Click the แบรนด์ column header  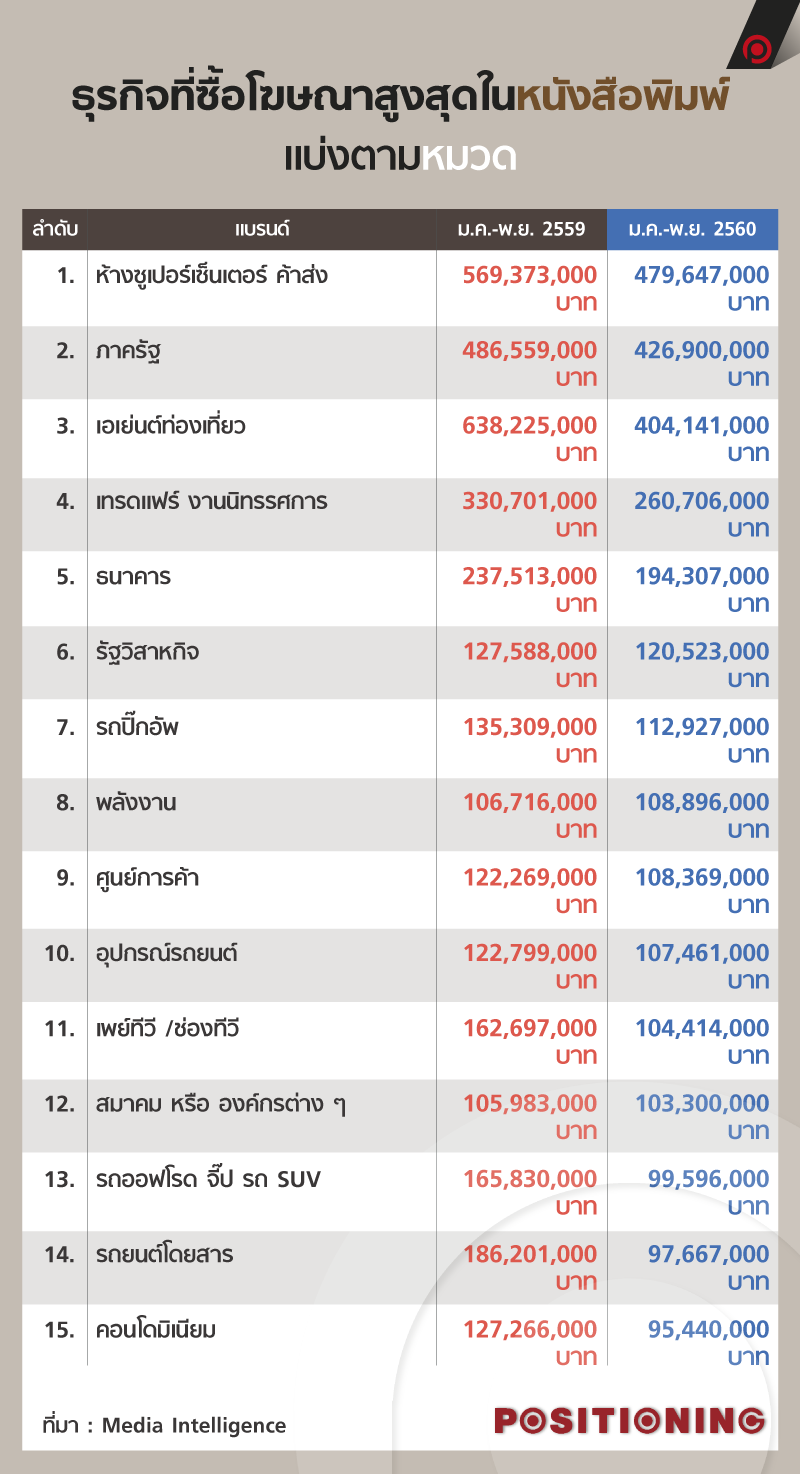coord(262,230)
